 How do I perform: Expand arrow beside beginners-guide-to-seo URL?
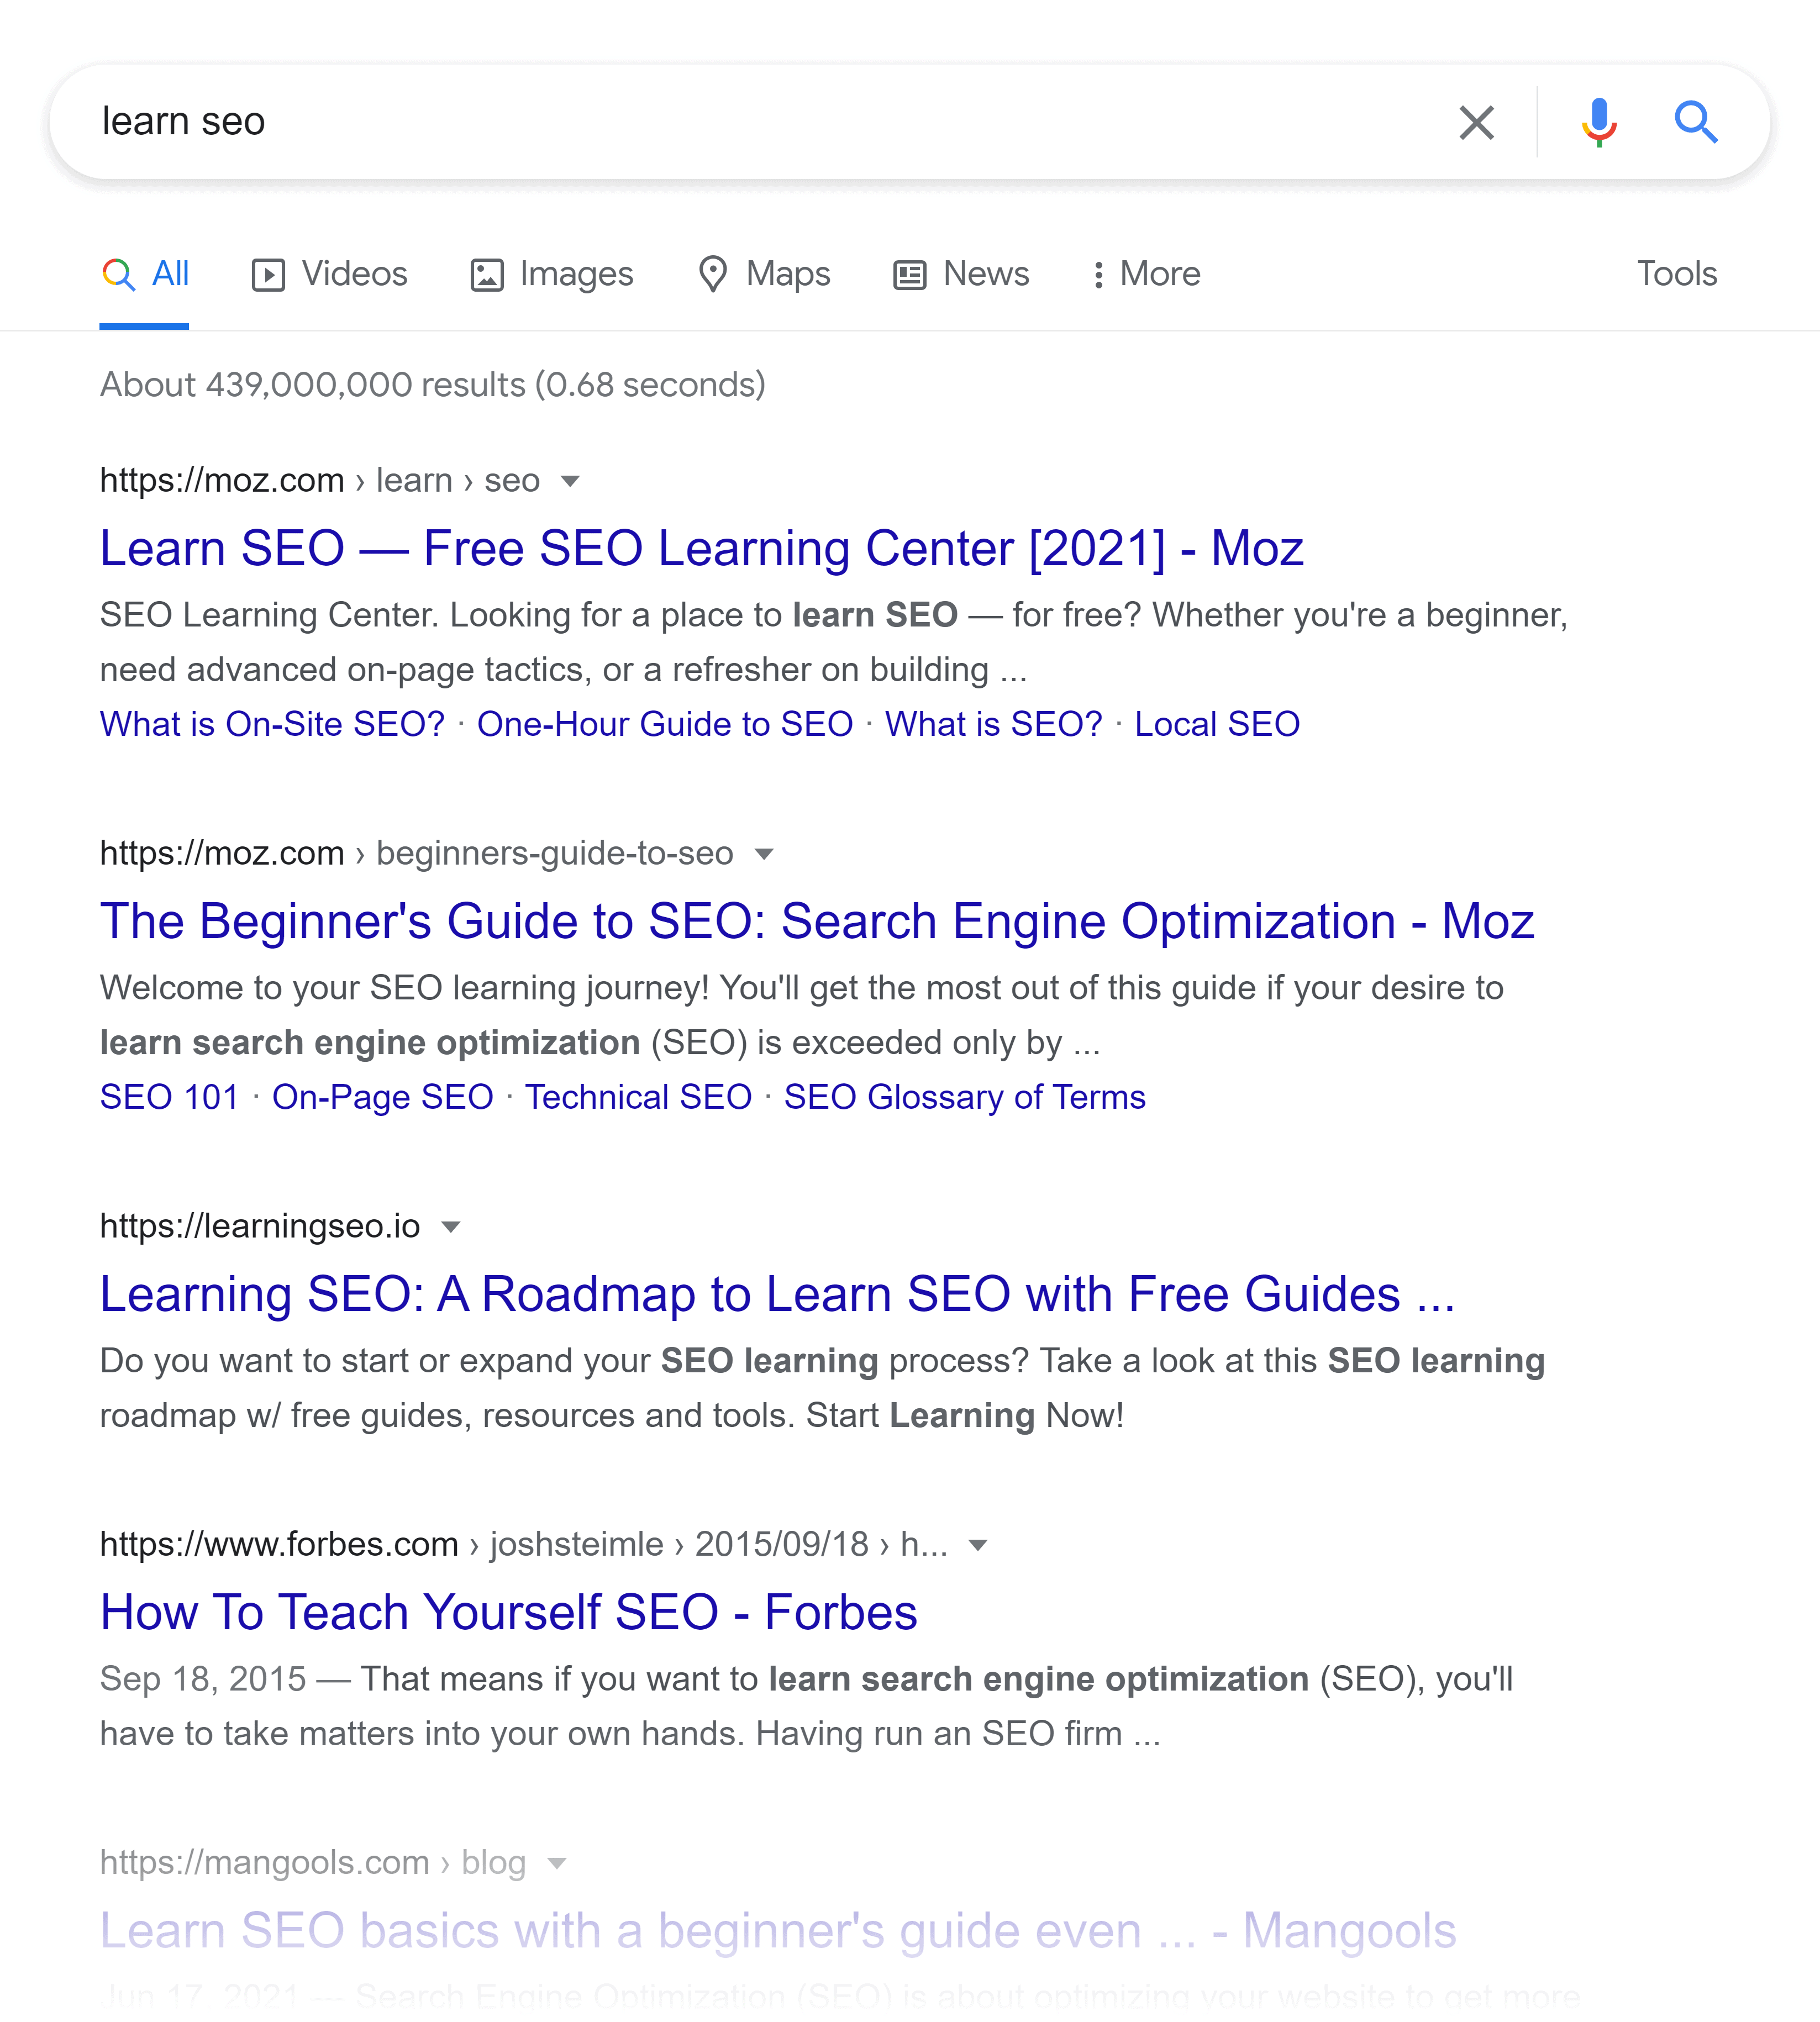pos(764,854)
